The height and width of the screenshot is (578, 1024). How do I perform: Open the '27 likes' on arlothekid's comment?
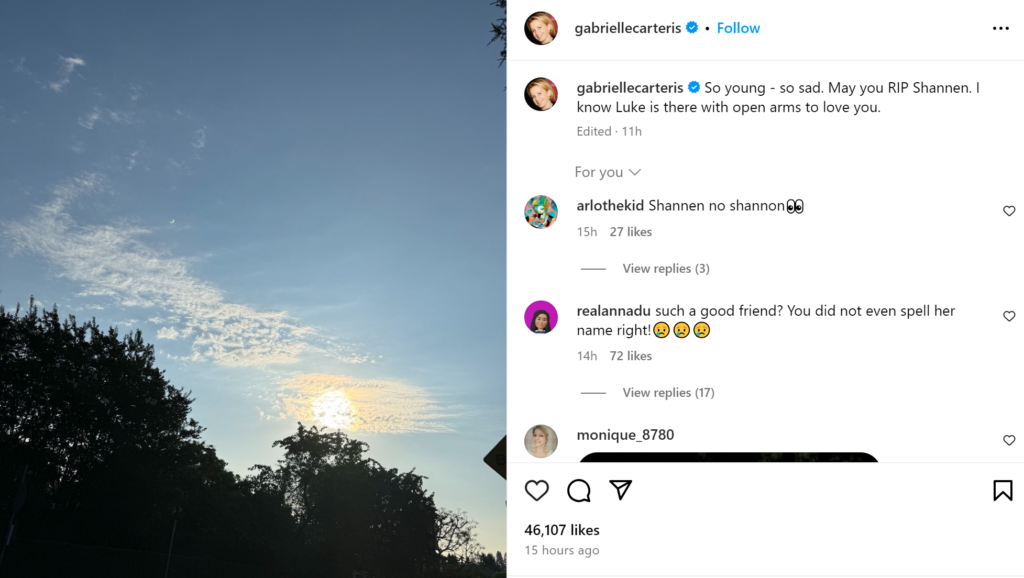click(x=630, y=232)
